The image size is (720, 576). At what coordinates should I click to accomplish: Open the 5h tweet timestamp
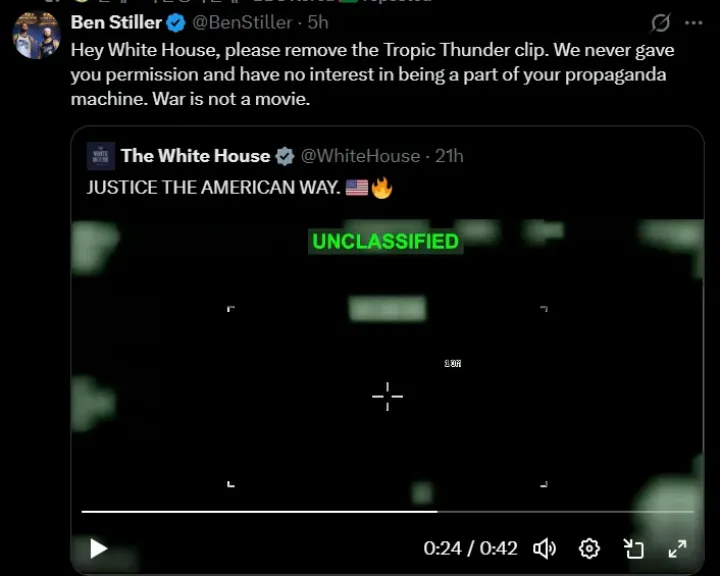pos(318,23)
